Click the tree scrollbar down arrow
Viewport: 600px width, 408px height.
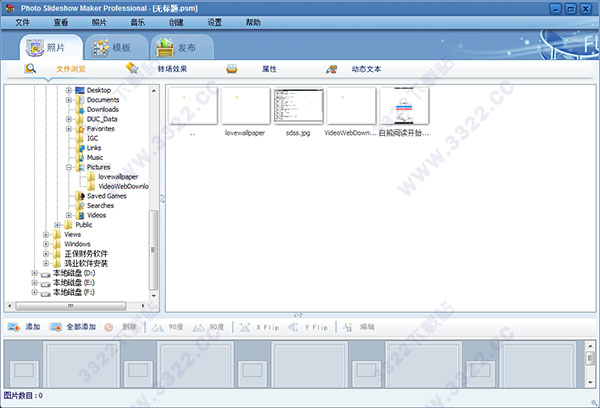(x=153, y=296)
